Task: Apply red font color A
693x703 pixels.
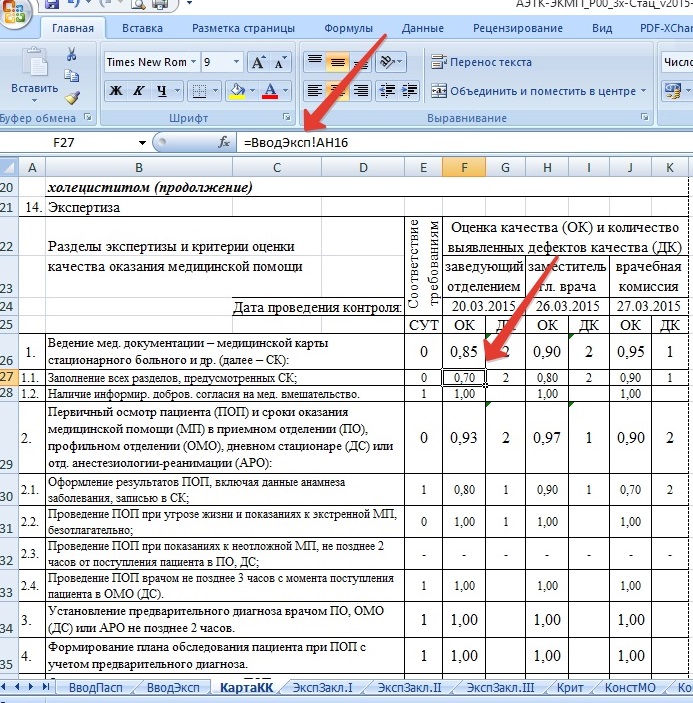Action: 270,91
